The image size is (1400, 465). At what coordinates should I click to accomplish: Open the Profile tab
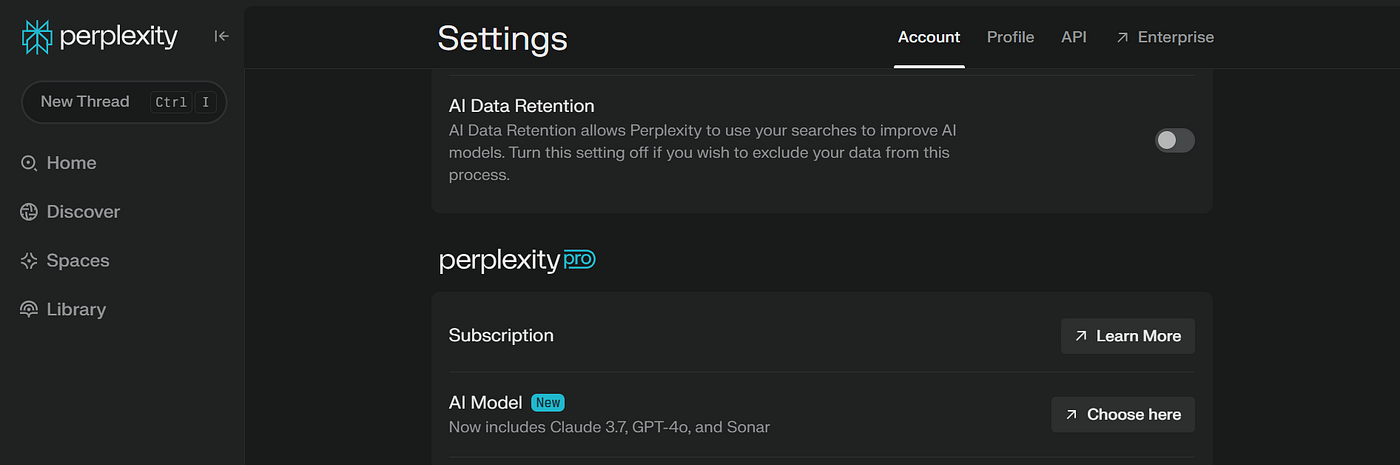coord(1010,37)
